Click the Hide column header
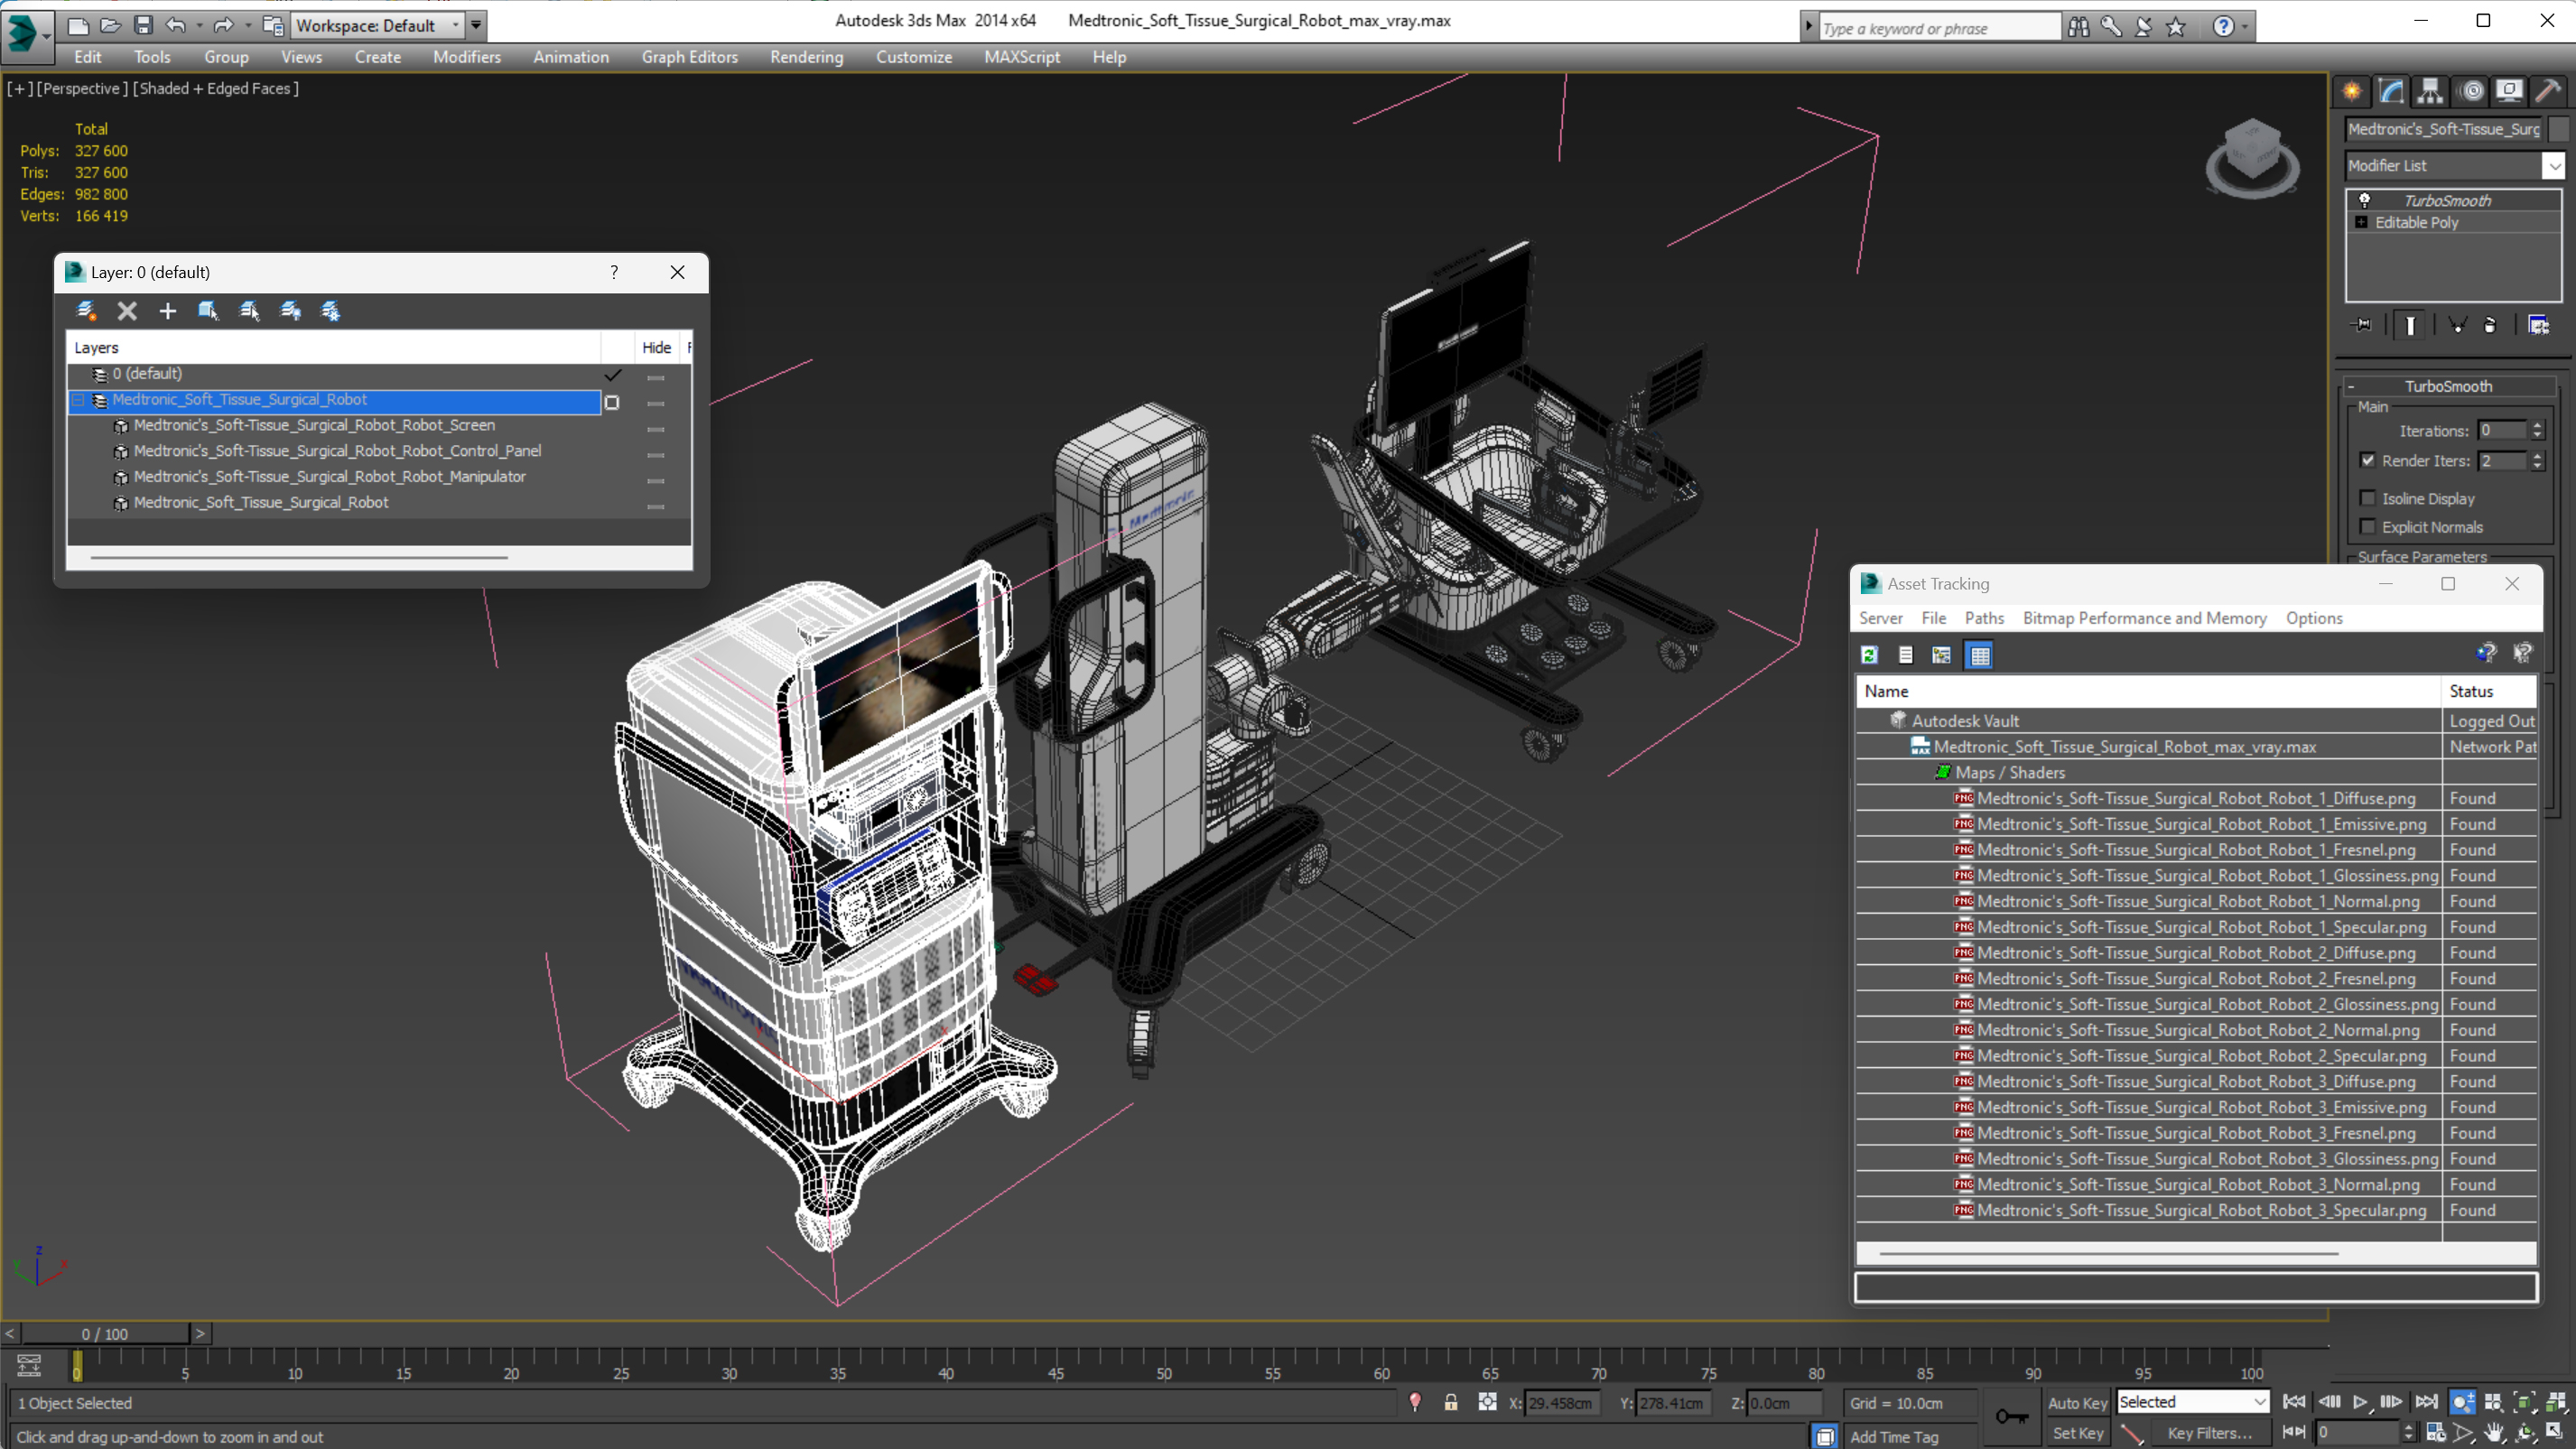The height and width of the screenshot is (1449, 2576). [656, 347]
